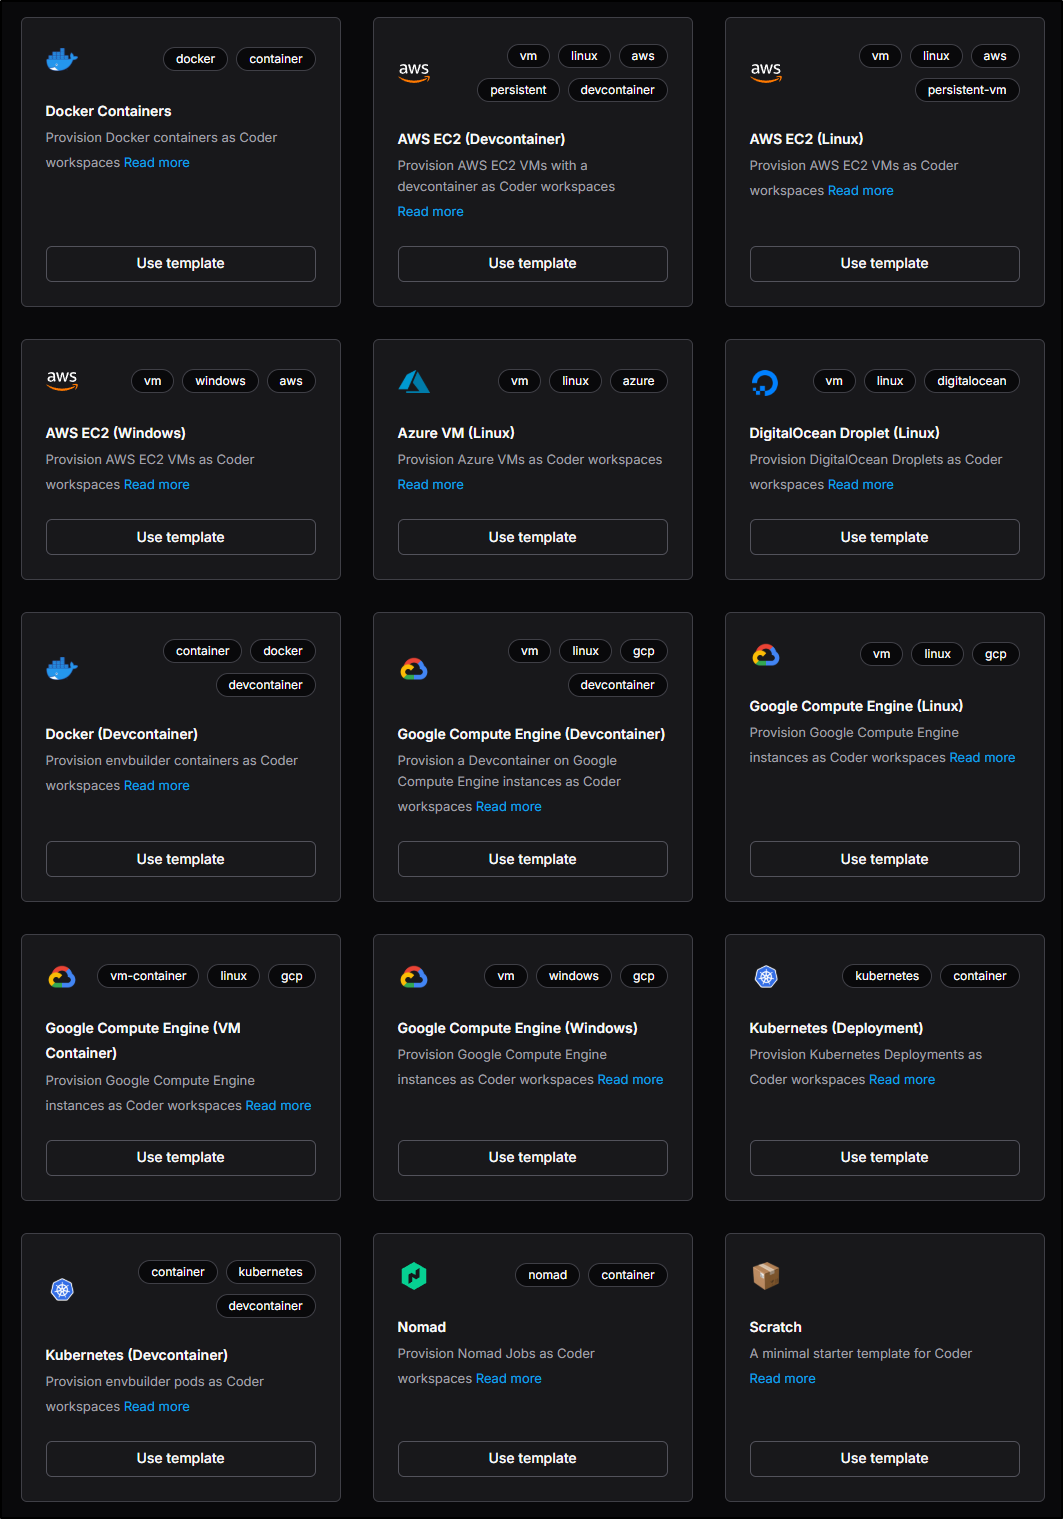The image size is (1063, 1519).
Task: Click Docker icon on Docker (Devcontainer) card
Action: coord(62,668)
